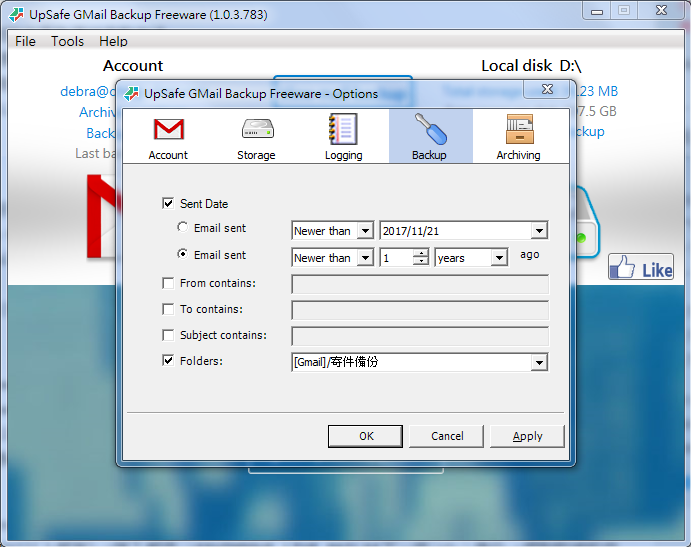Click the Subject contains text field
This screenshot has width=691, height=547.
click(420, 336)
